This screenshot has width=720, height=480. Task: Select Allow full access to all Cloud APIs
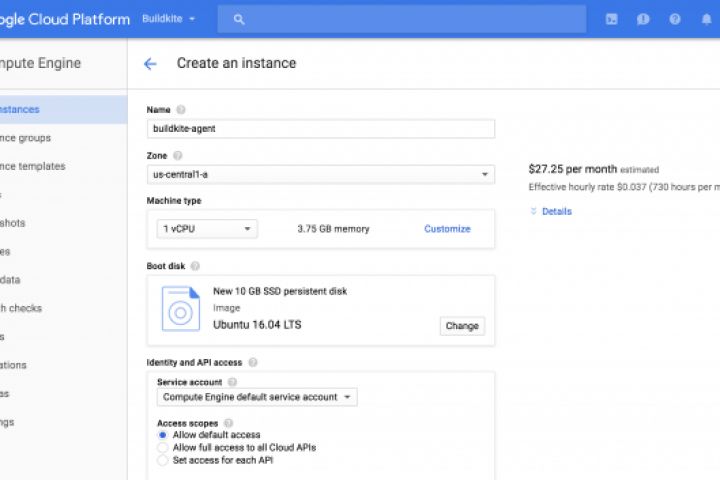tap(163, 448)
